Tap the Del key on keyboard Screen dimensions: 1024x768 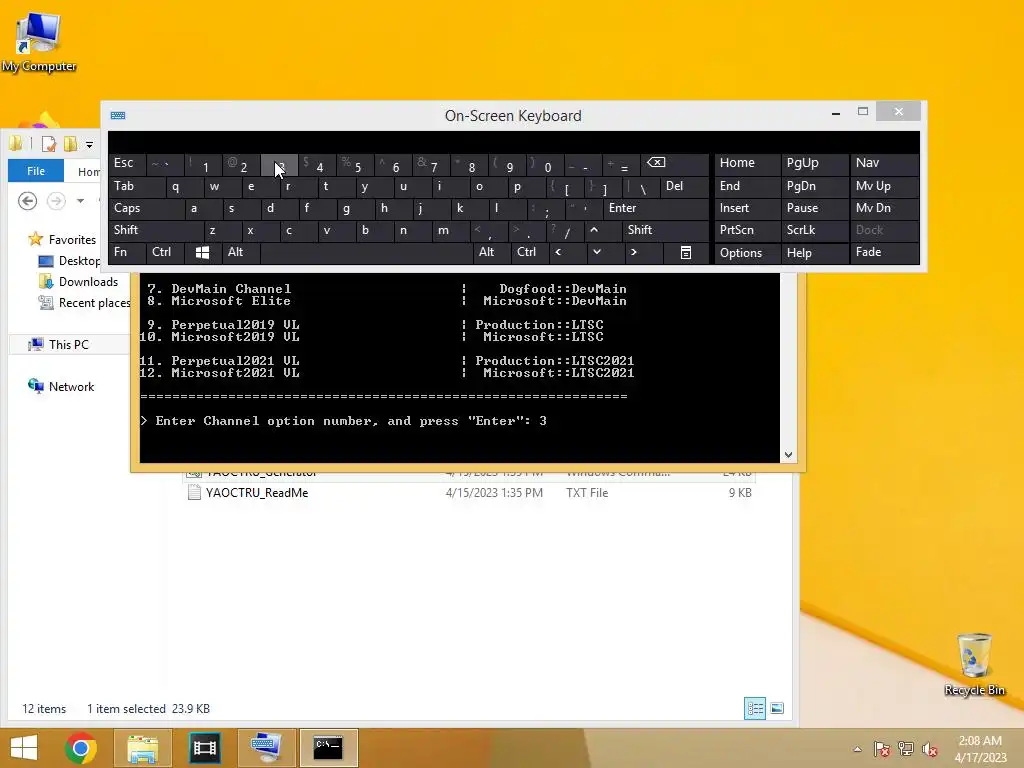click(x=684, y=187)
